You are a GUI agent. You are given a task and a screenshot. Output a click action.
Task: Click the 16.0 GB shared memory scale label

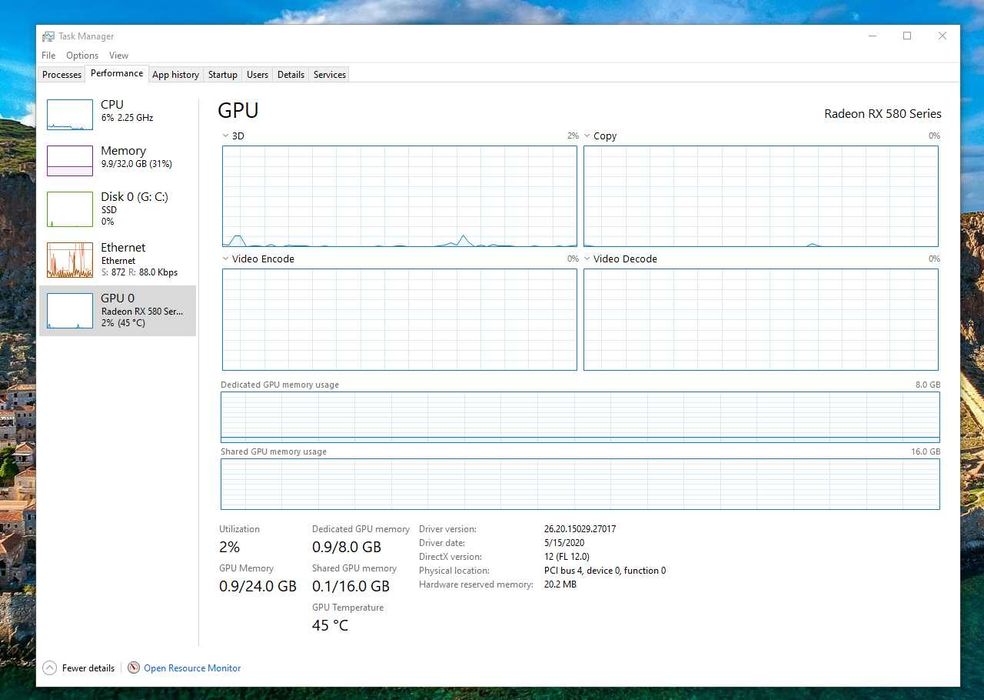click(x=926, y=451)
